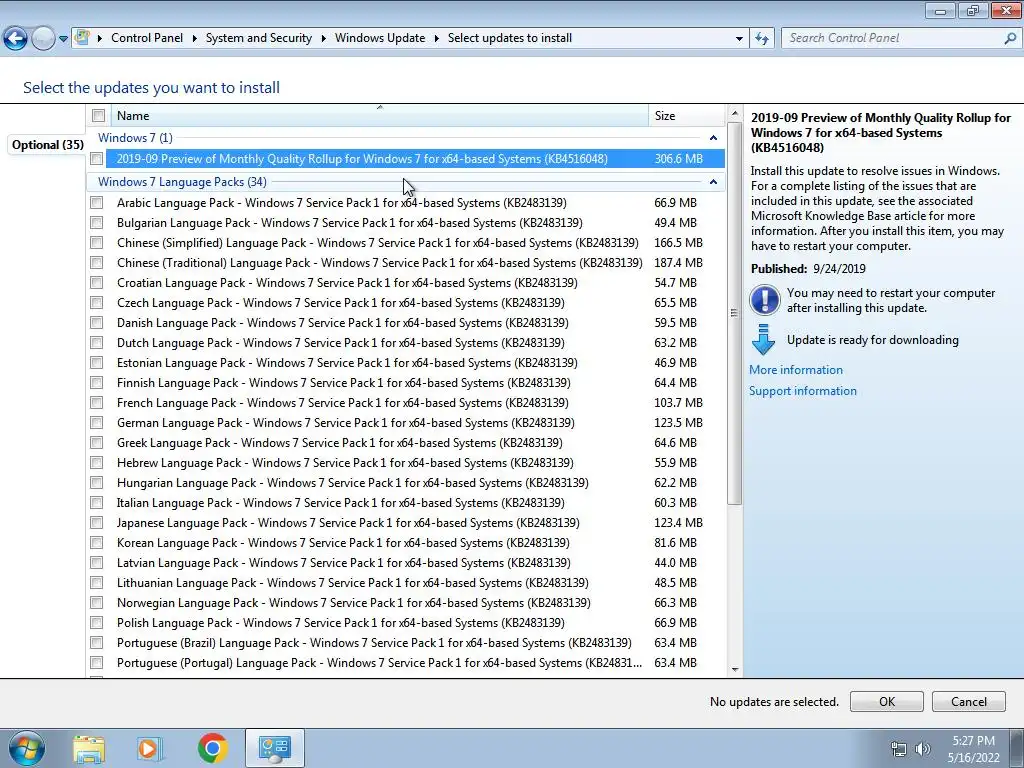Viewport: 1024px width, 768px height.
Task: Expand arrow after Control Panel breadcrumb
Action: pos(194,39)
